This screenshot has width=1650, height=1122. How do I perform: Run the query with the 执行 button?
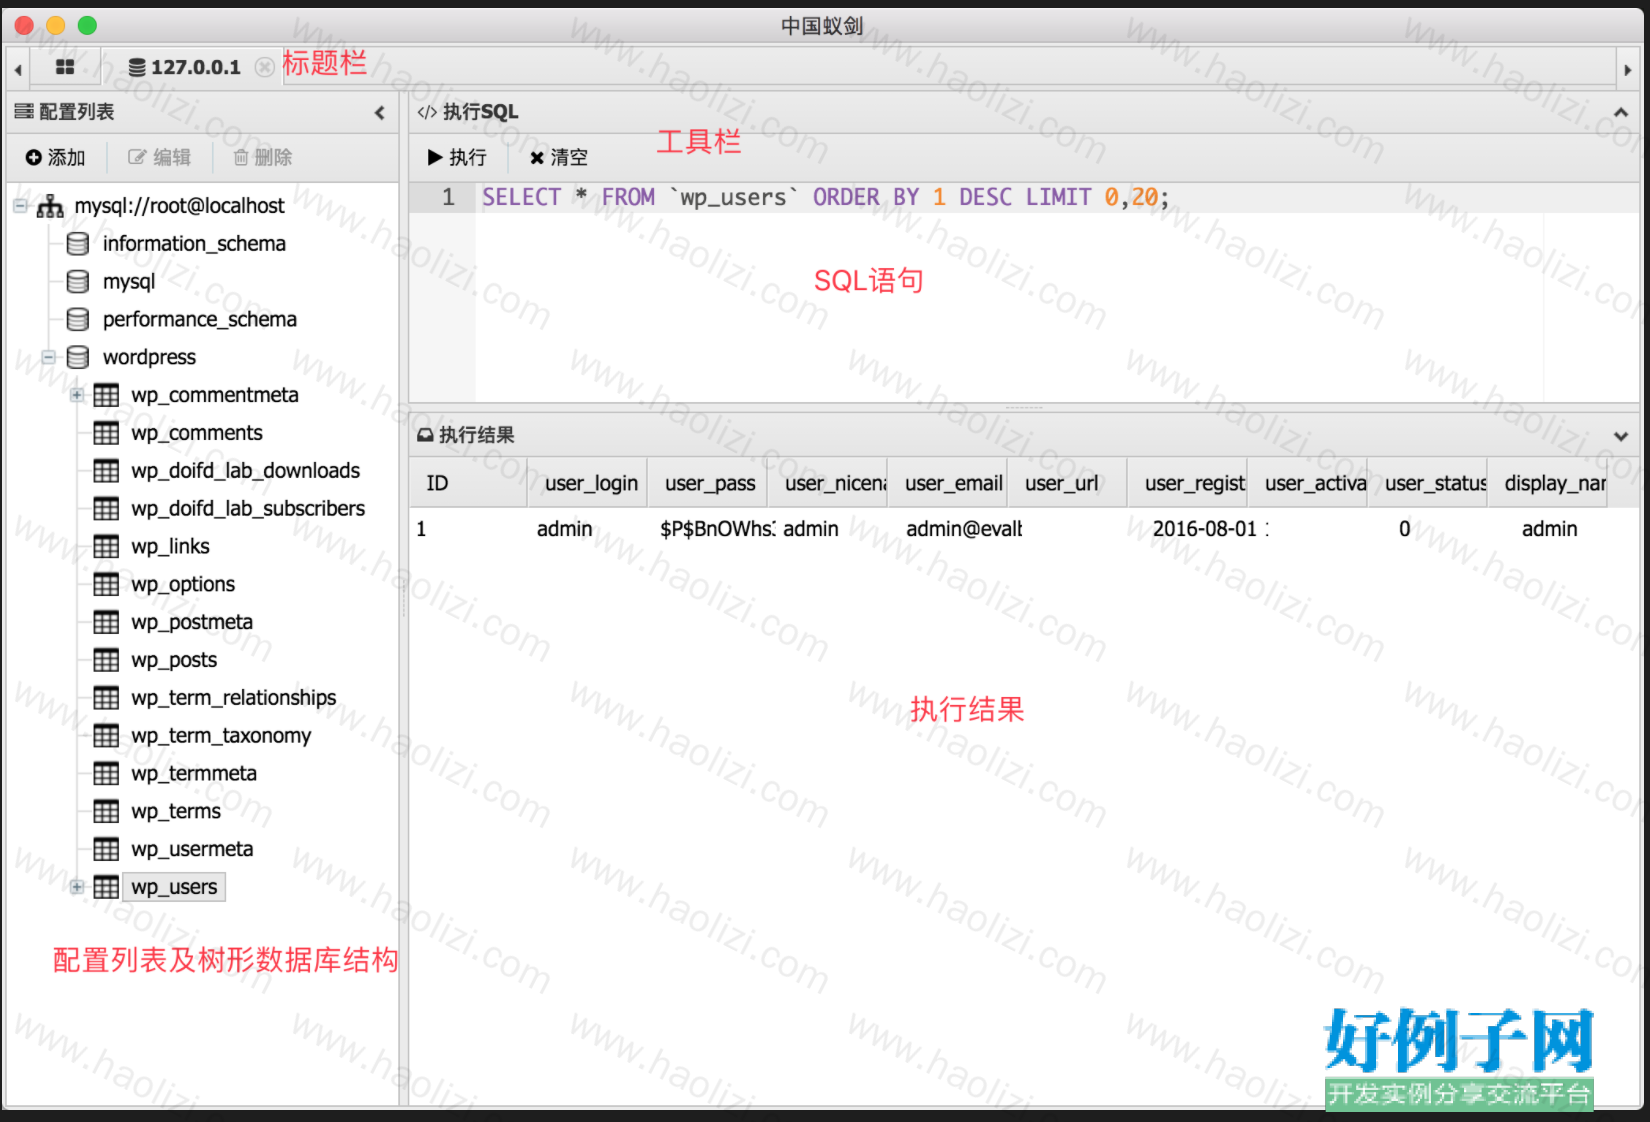tap(457, 157)
